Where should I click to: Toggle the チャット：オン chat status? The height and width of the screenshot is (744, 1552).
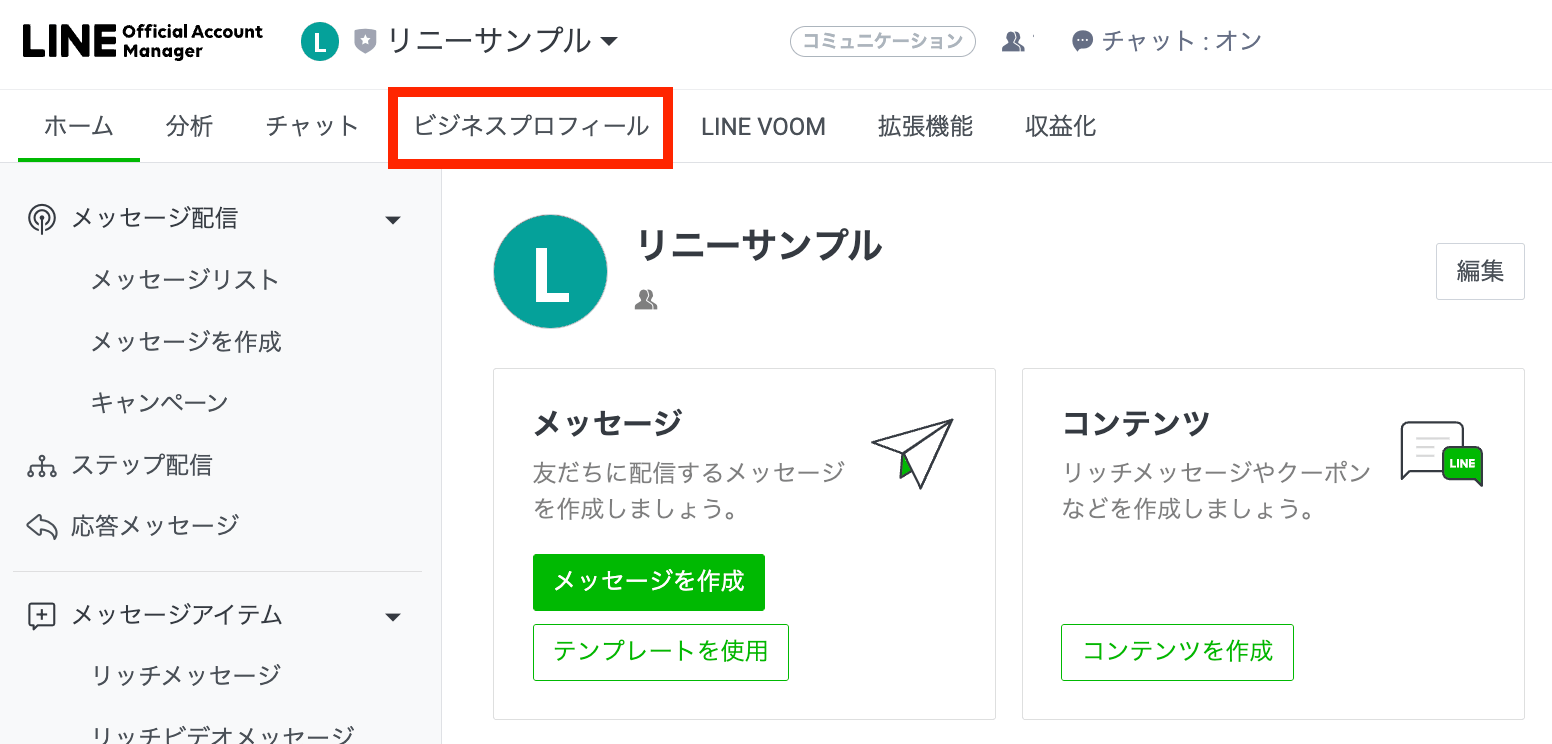coord(1166,42)
